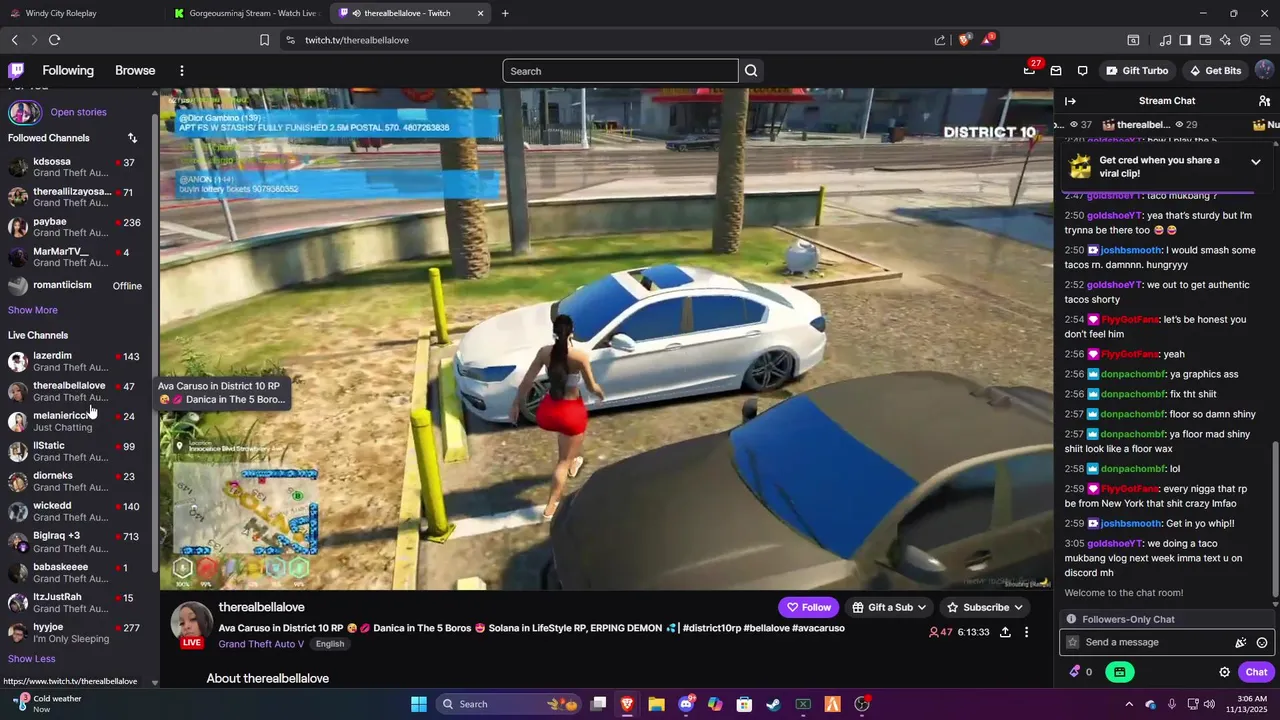This screenshot has width=1280, height=720.
Task: Click Show Less under Live Channels
Action: point(32,659)
